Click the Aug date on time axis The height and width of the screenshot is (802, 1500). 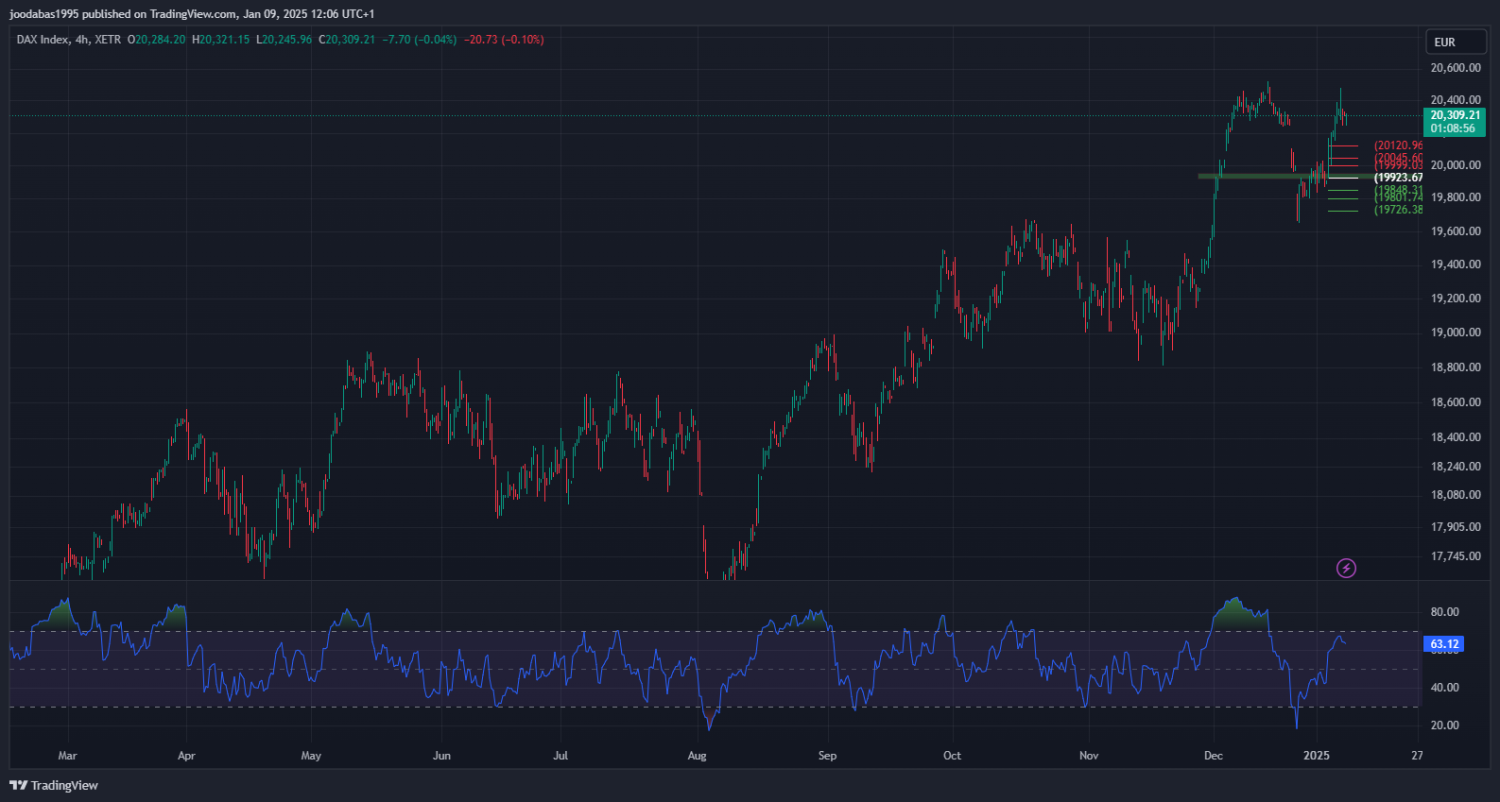coord(698,755)
